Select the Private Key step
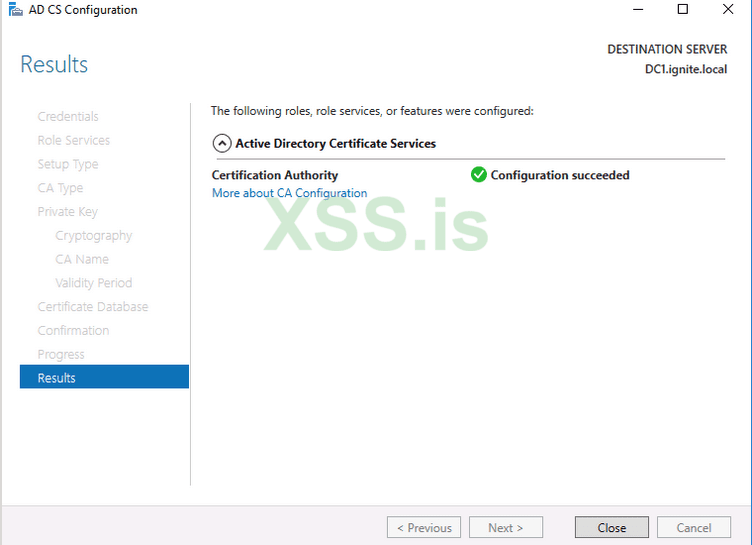 click(68, 212)
